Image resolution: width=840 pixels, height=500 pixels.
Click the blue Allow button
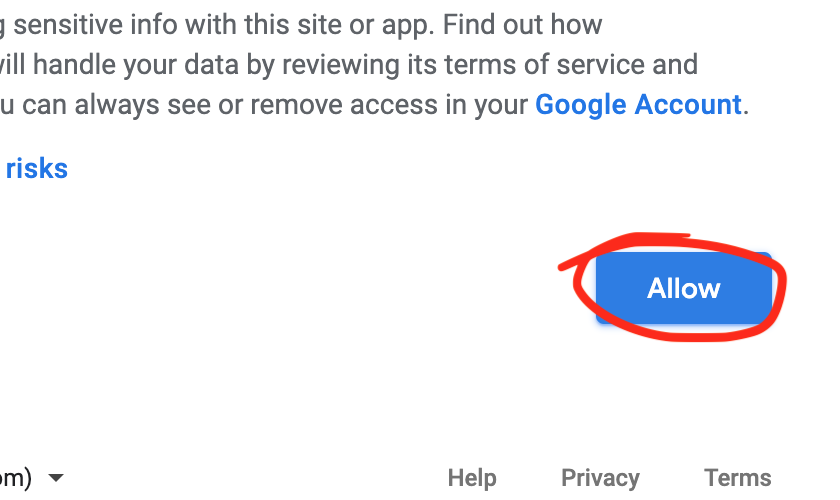coord(684,288)
